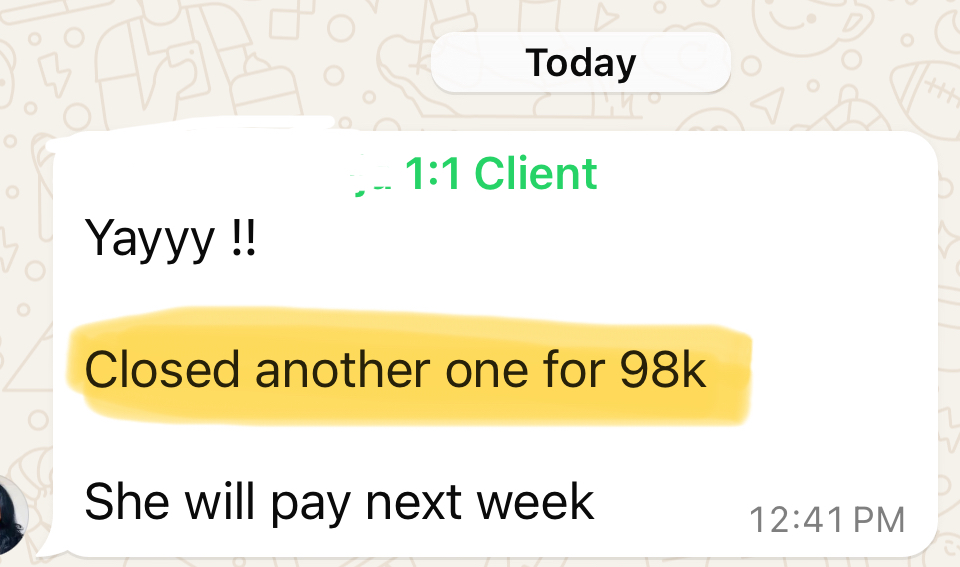The width and height of the screenshot is (960, 567).
Task: Click the word Closed in highlighted line
Action: coord(162,369)
